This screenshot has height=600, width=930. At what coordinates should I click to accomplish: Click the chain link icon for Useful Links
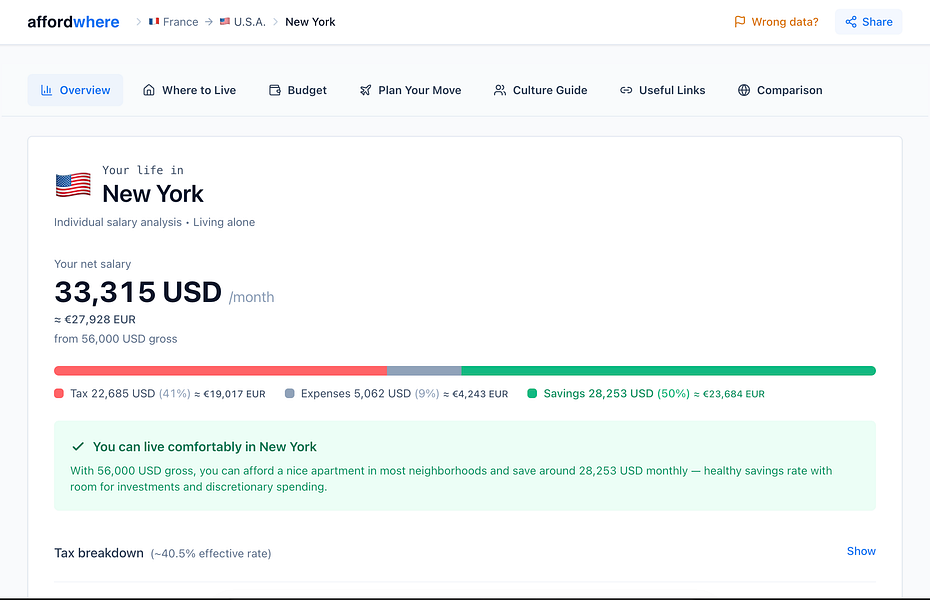(x=626, y=90)
